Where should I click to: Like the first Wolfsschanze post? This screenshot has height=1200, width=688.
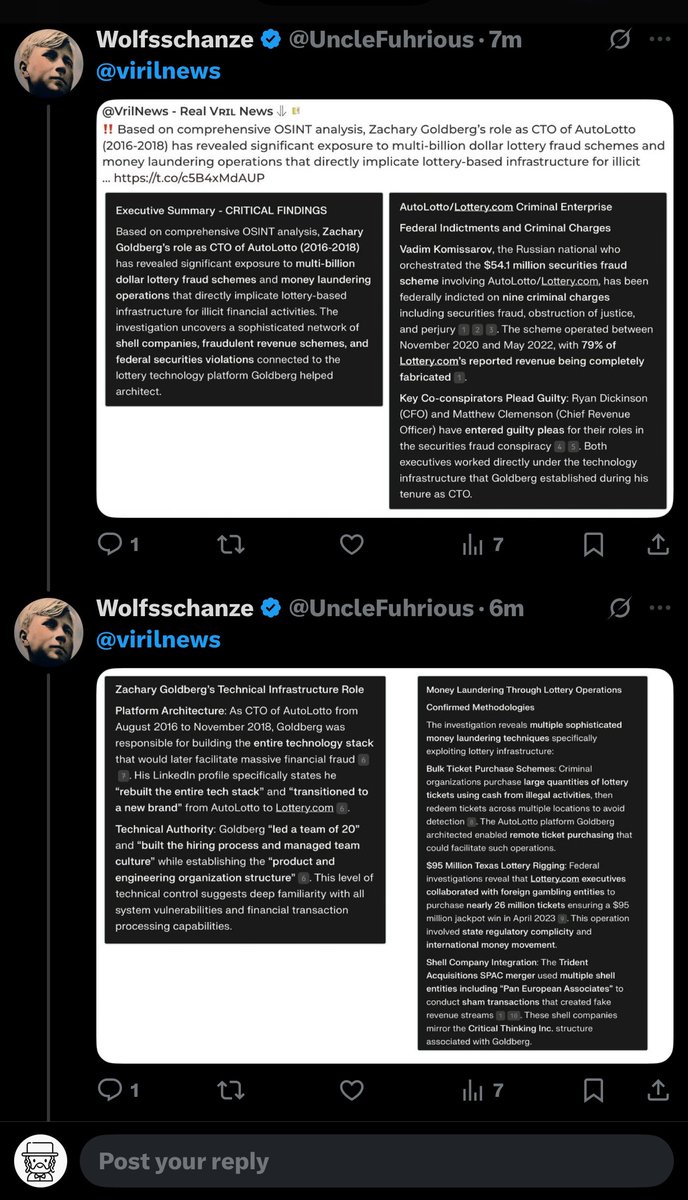click(x=352, y=544)
